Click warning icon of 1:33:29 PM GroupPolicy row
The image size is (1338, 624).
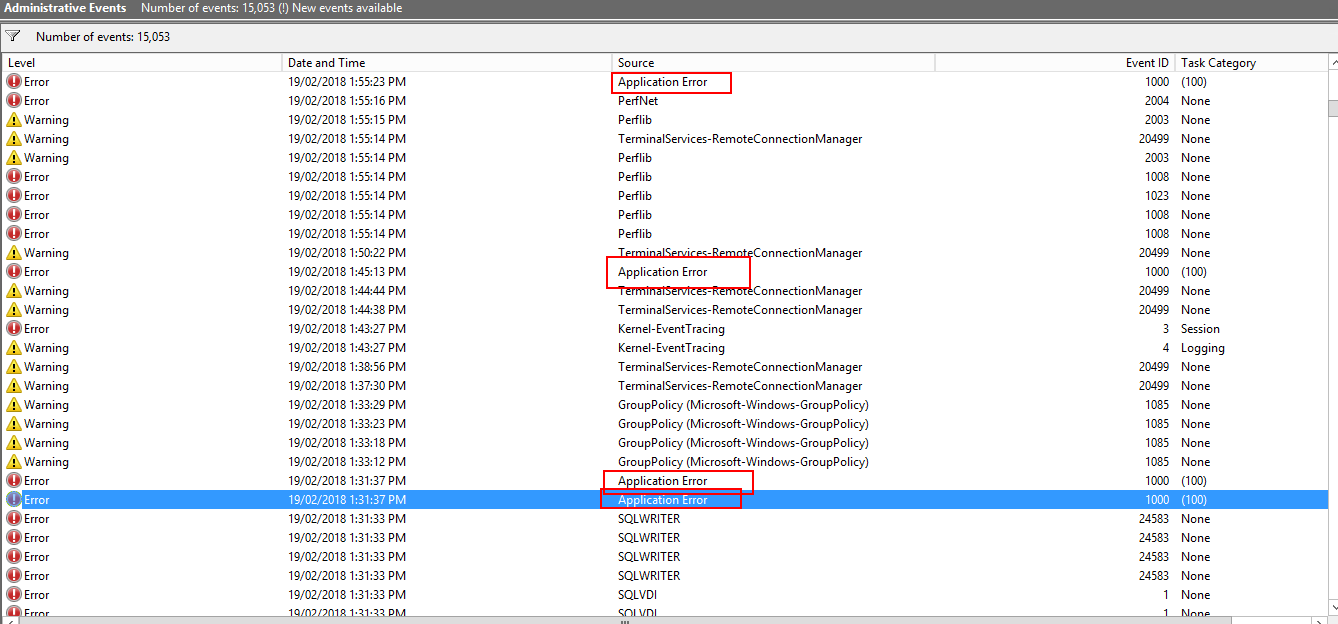click(x=14, y=405)
